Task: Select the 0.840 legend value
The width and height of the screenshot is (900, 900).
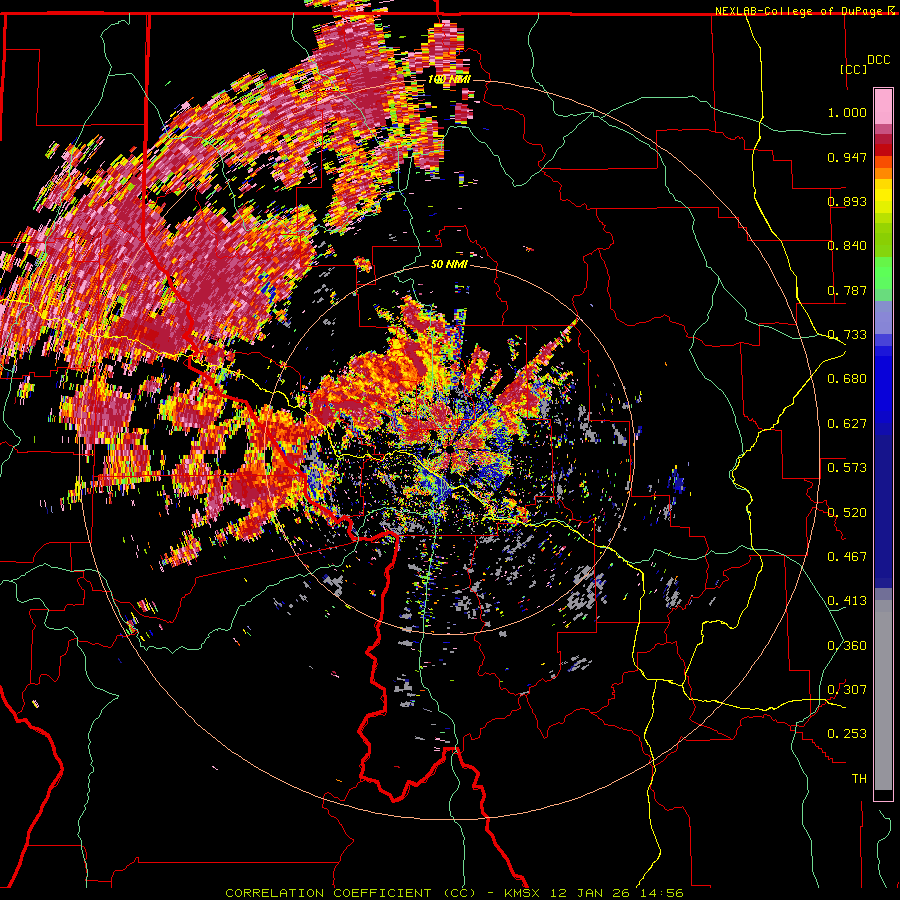Action: 847,246
